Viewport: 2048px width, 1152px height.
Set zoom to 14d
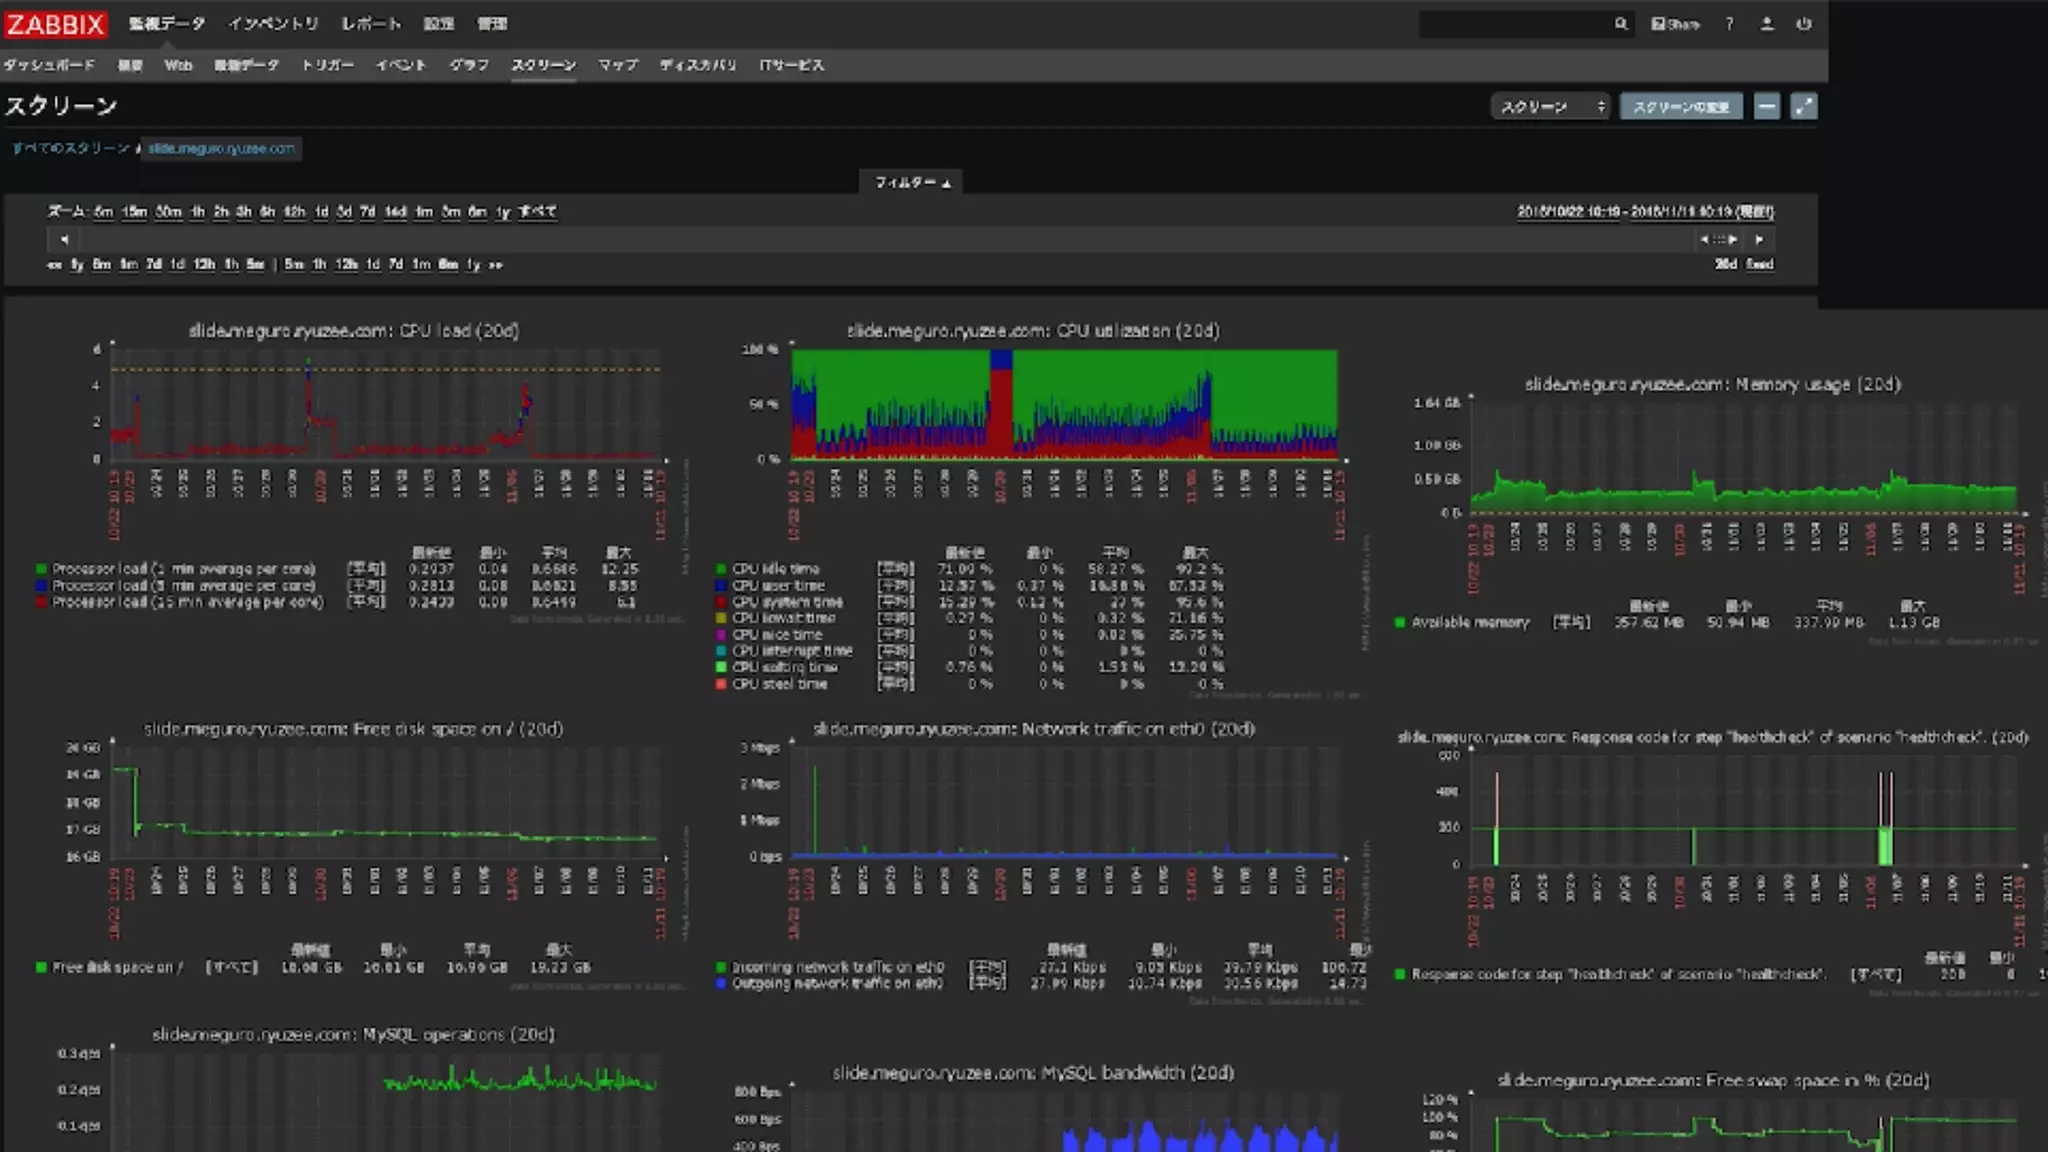[x=396, y=212]
